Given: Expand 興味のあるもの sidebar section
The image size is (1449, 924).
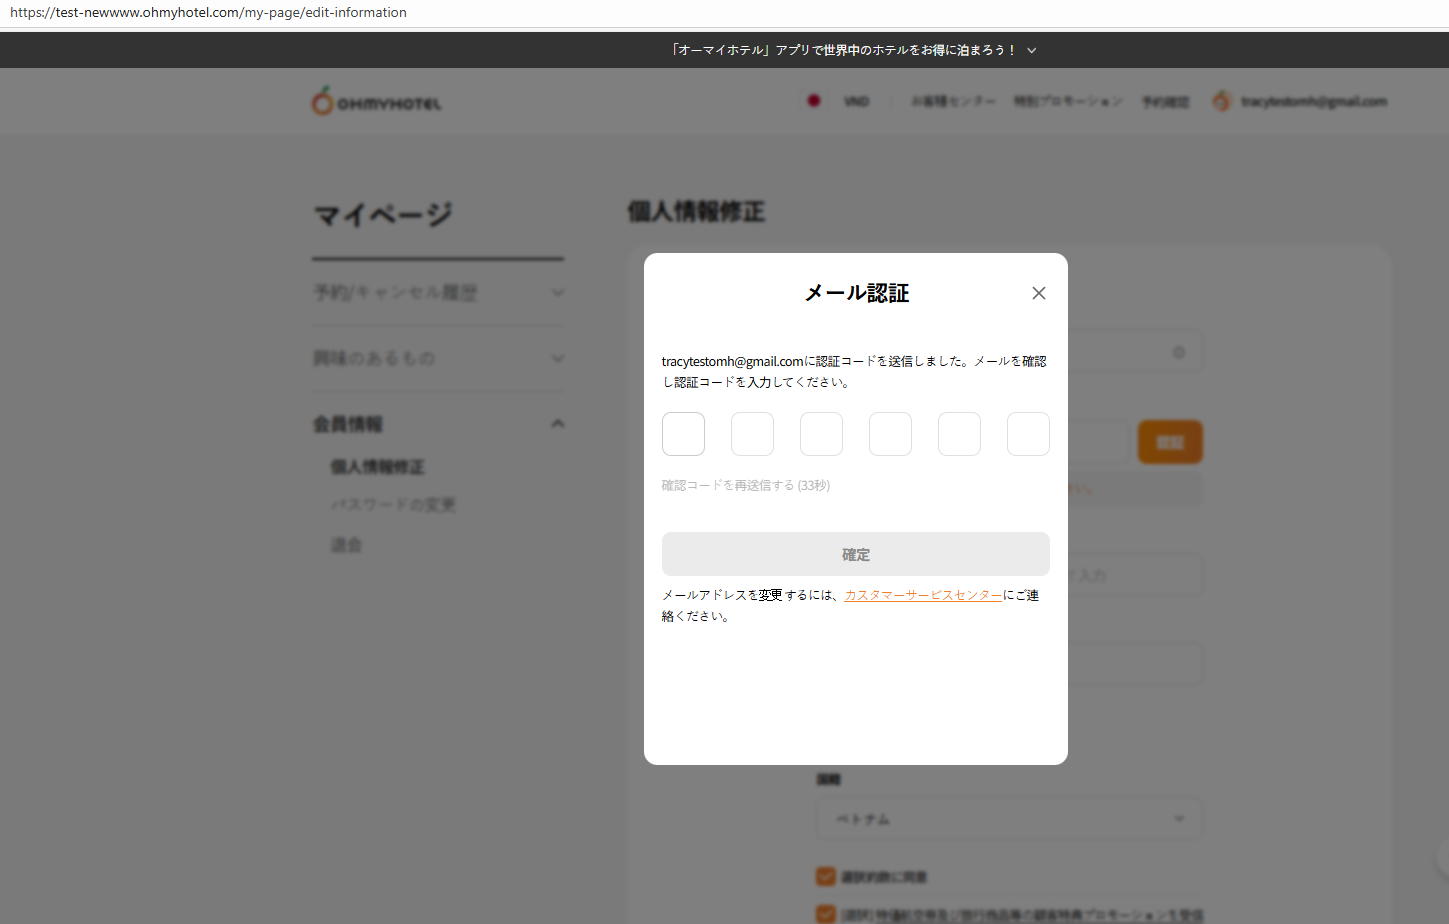Looking at the screenshot, I should click(x=438, y=358).
